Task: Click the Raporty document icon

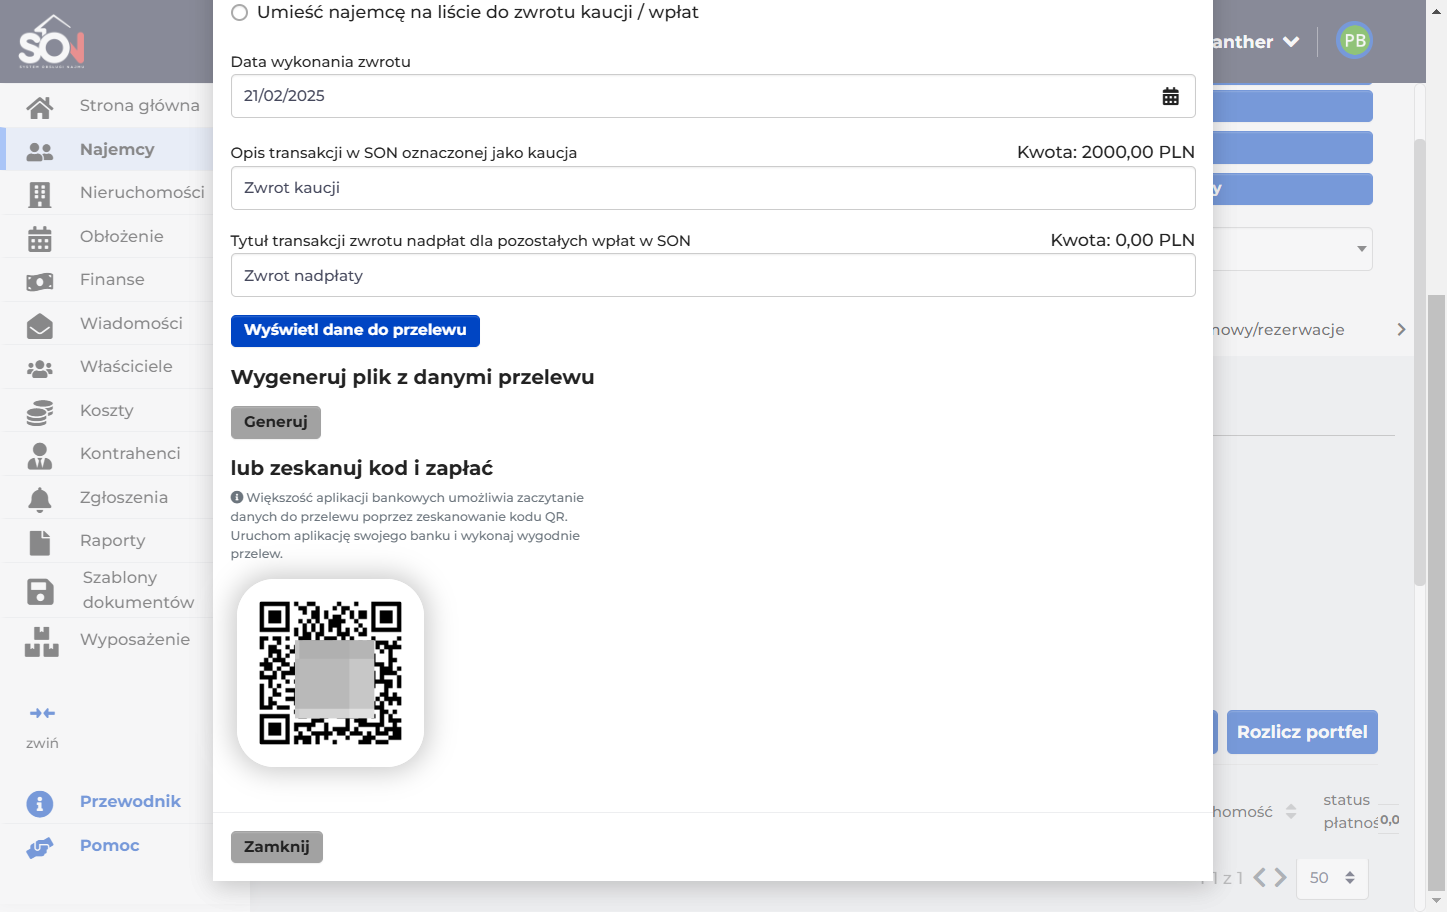Action: coord(40,542)
